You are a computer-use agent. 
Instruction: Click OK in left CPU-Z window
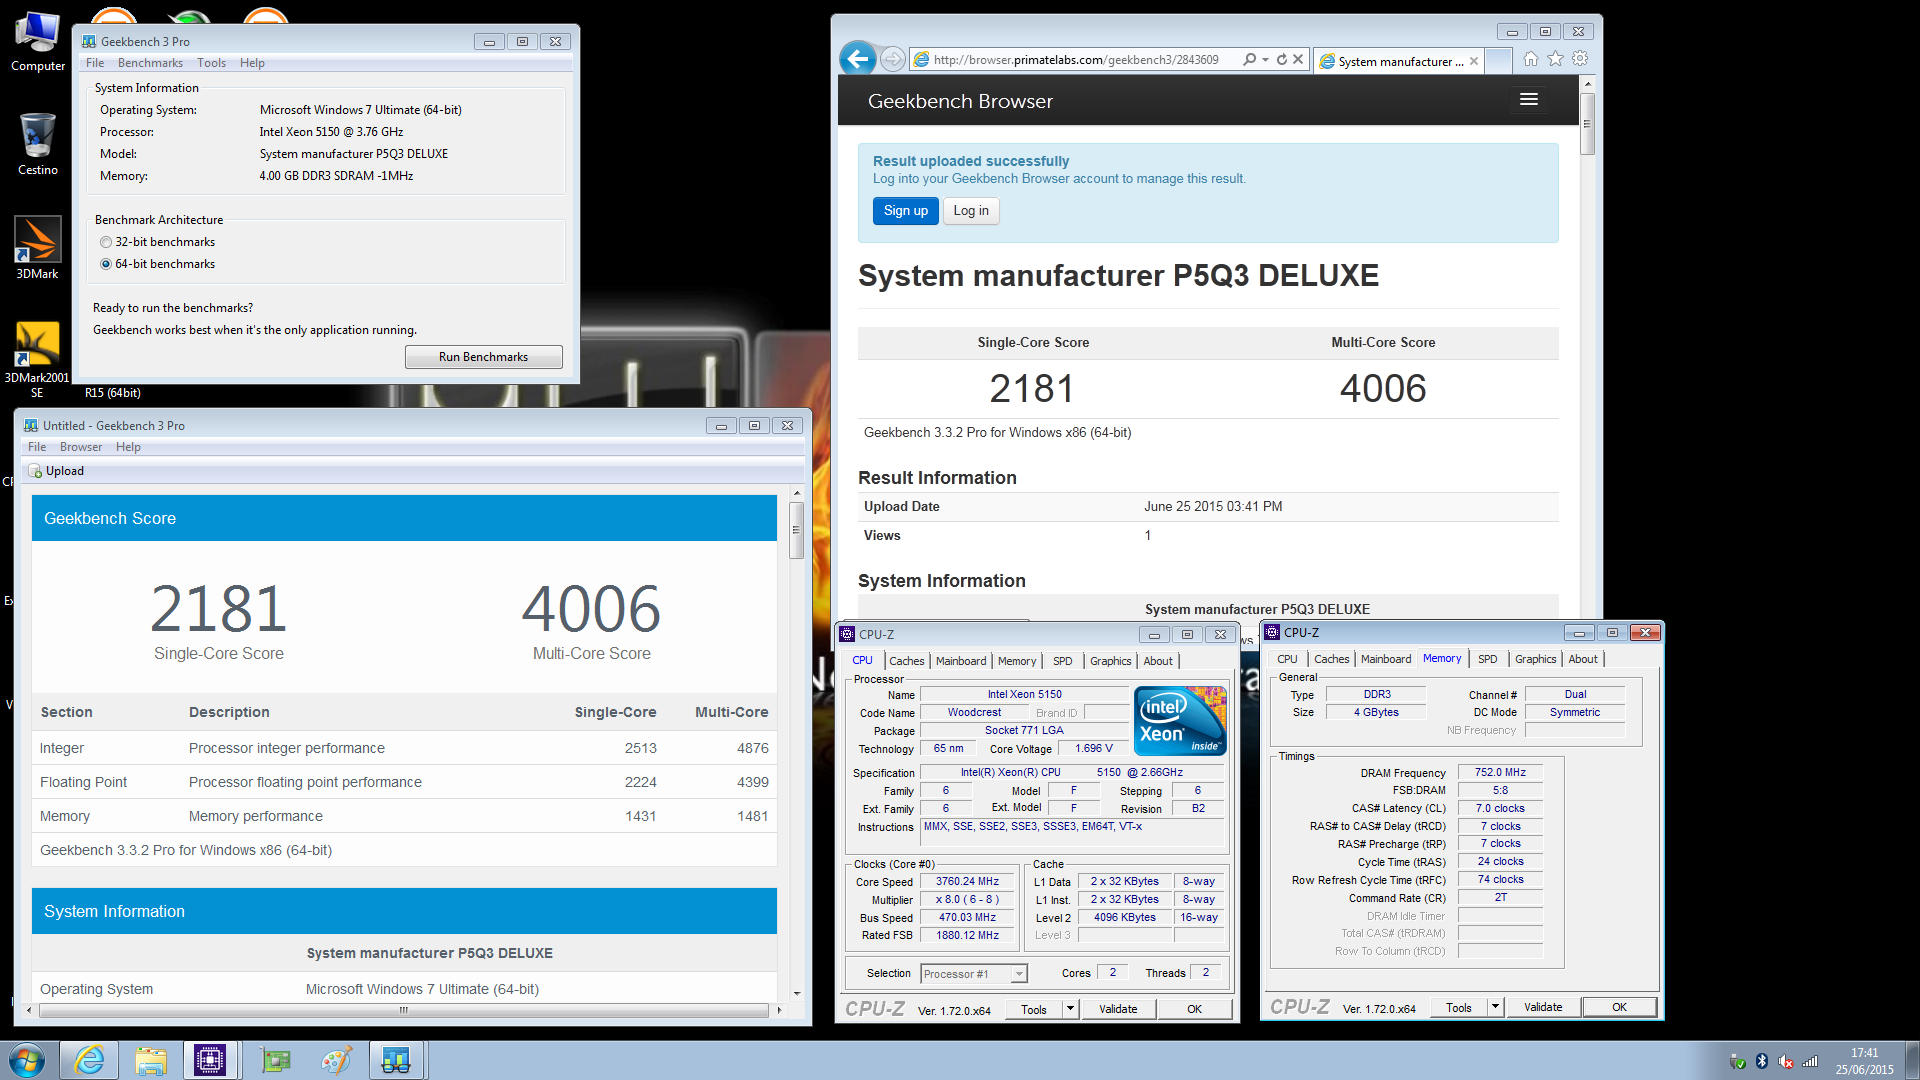tap(1194, 1009)
